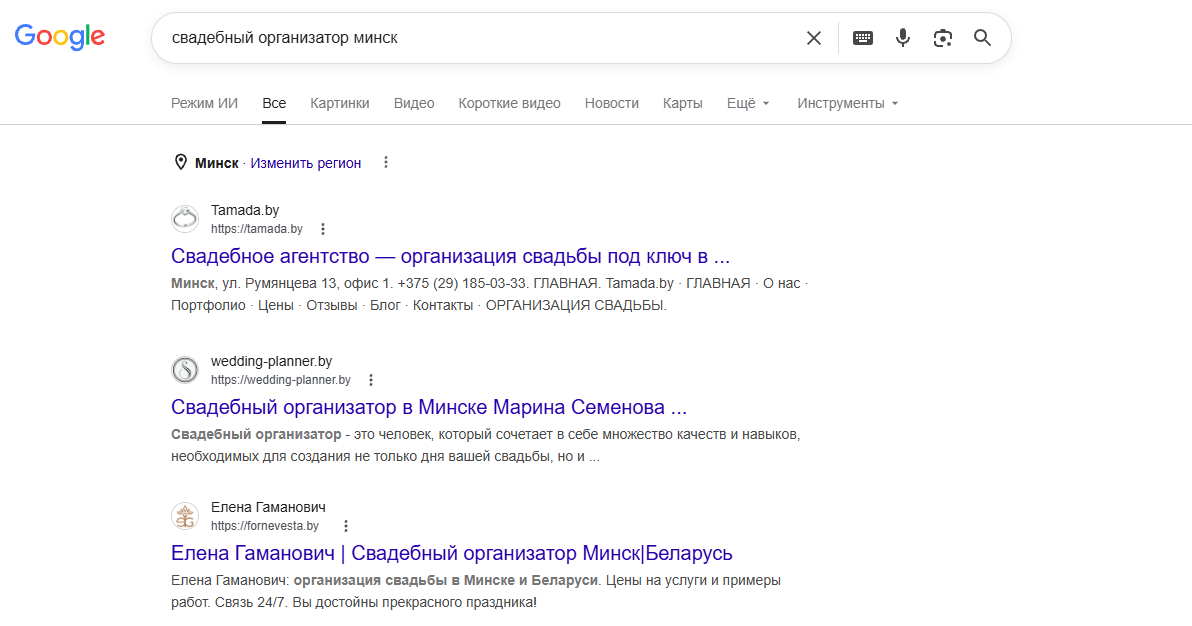Open the on-screen keyboard icon
This screenshot has height=626, width=1192.
[863, 38]
